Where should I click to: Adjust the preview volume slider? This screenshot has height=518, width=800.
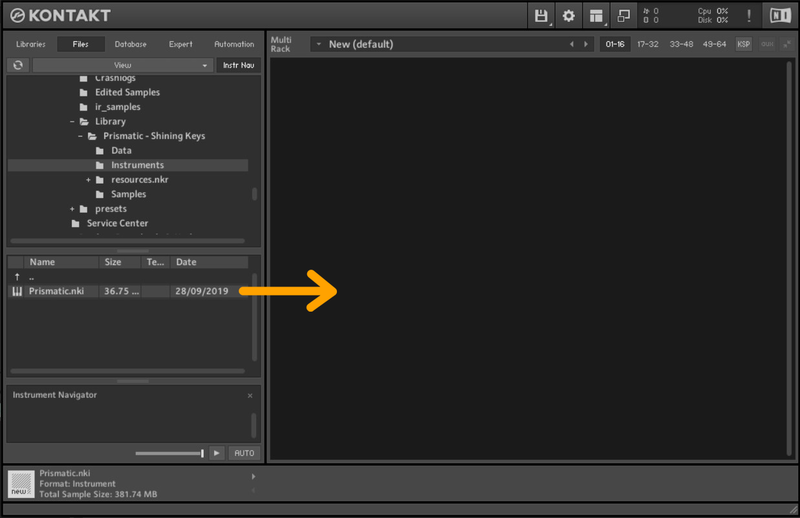click(169, 453)
